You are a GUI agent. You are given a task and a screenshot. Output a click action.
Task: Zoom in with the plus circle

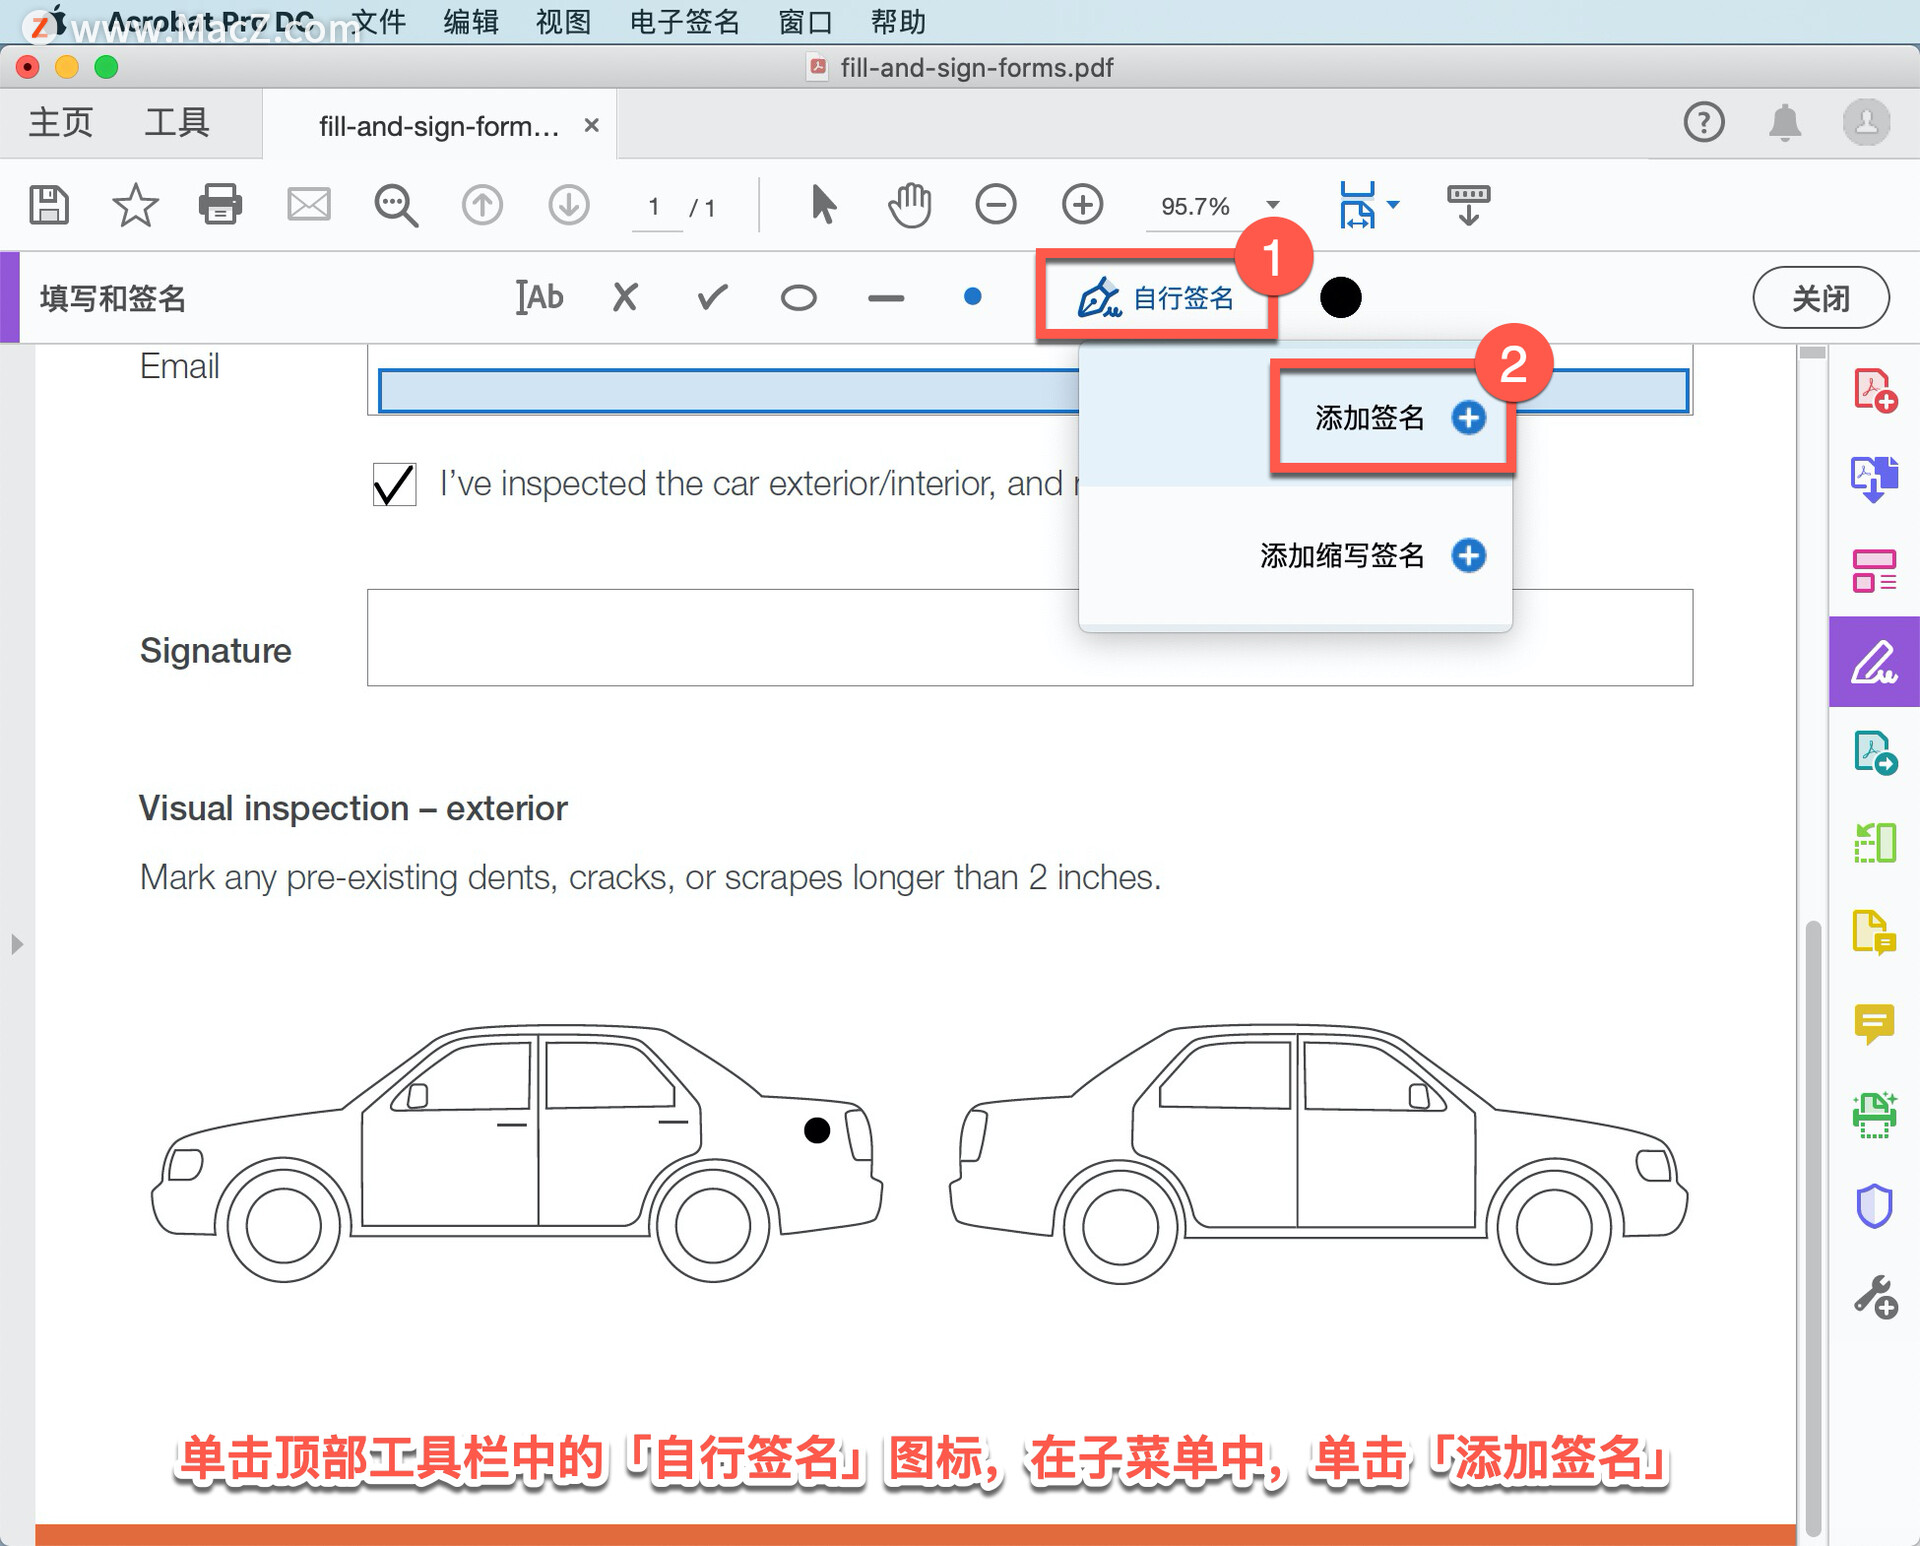tap(1082, 205)
